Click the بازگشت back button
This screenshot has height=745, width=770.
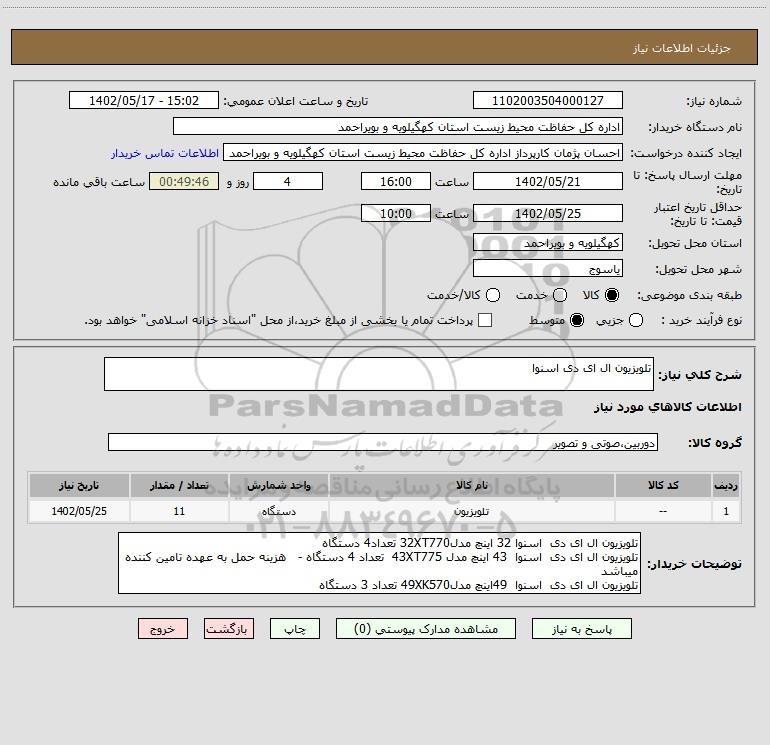[229, 629]
